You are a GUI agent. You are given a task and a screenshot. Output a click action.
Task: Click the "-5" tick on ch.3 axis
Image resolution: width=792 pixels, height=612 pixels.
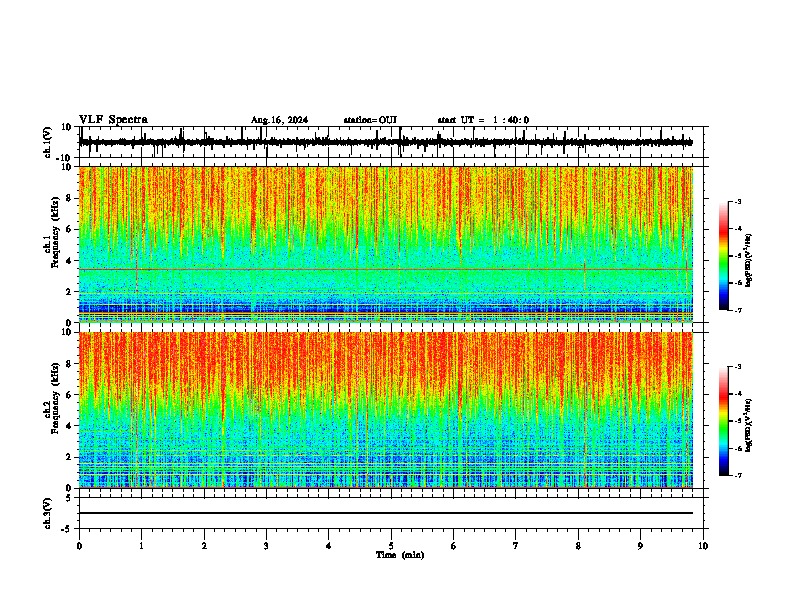(x=68, y=529)
